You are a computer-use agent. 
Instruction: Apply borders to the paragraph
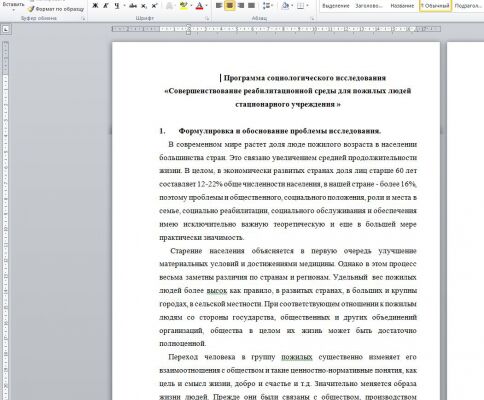pos(300,6)
